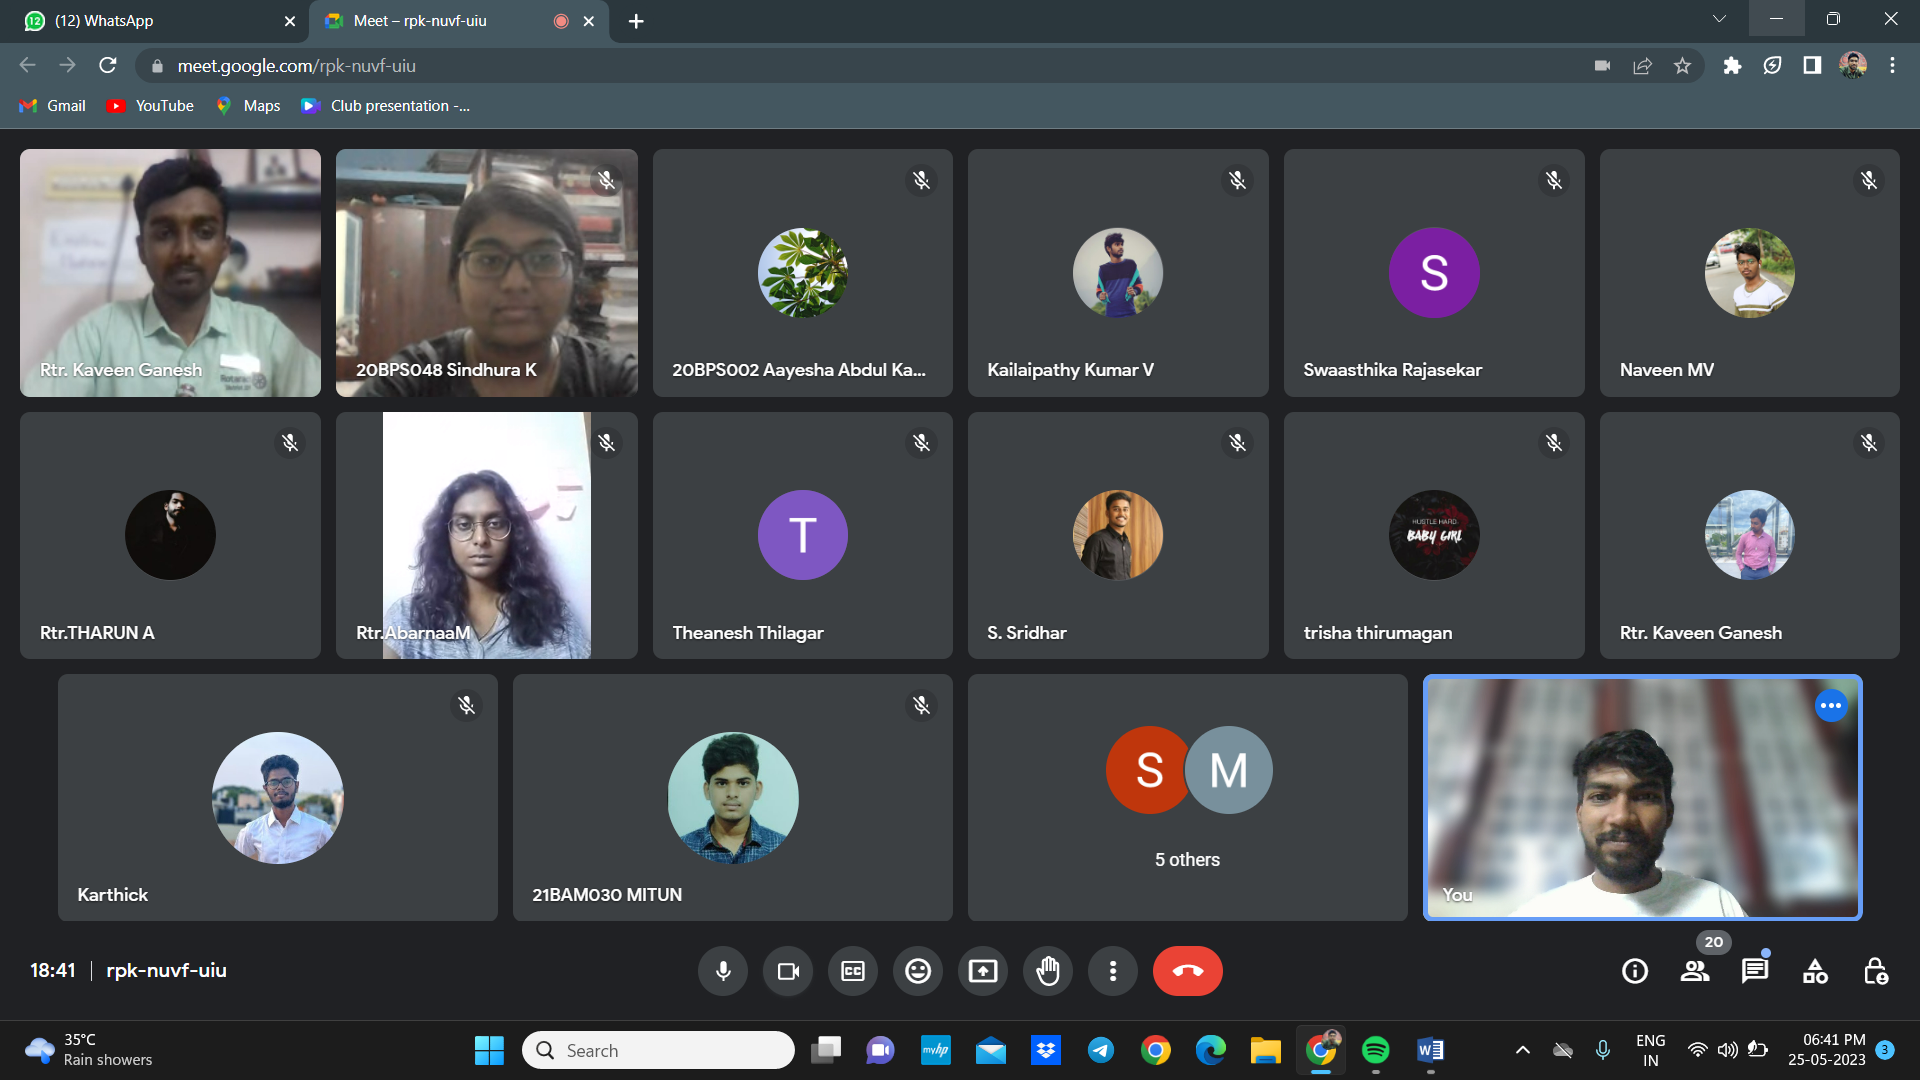Screen dimensions: 1920x1080
Task: Open more options three-dot menu in call bar
Action: (1112, 971)
